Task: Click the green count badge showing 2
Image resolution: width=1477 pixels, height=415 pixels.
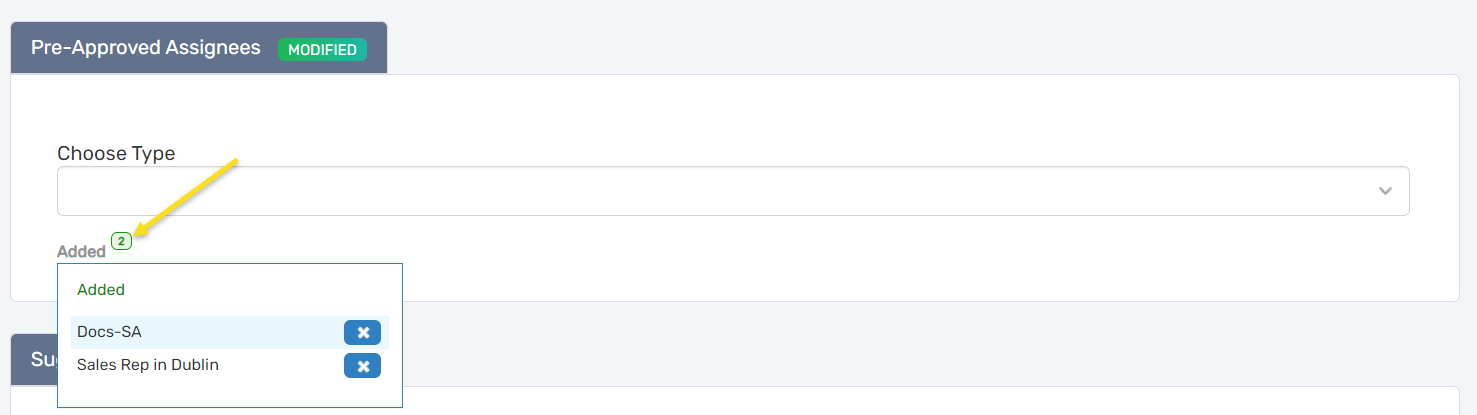Action: tap(121, 241)
